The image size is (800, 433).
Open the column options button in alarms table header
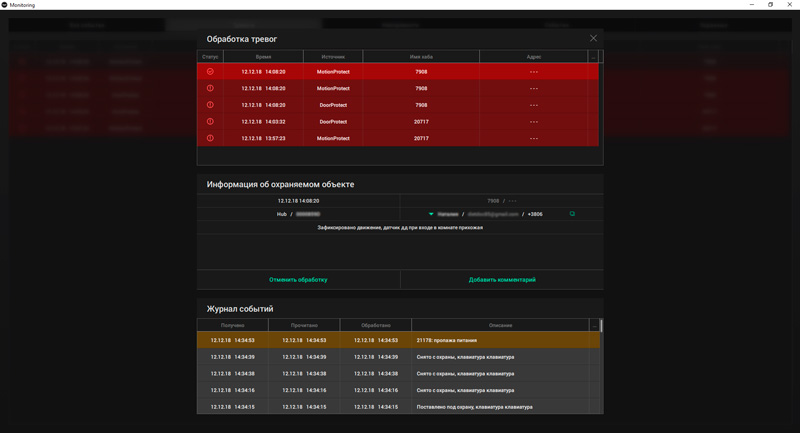coord(593,57)
